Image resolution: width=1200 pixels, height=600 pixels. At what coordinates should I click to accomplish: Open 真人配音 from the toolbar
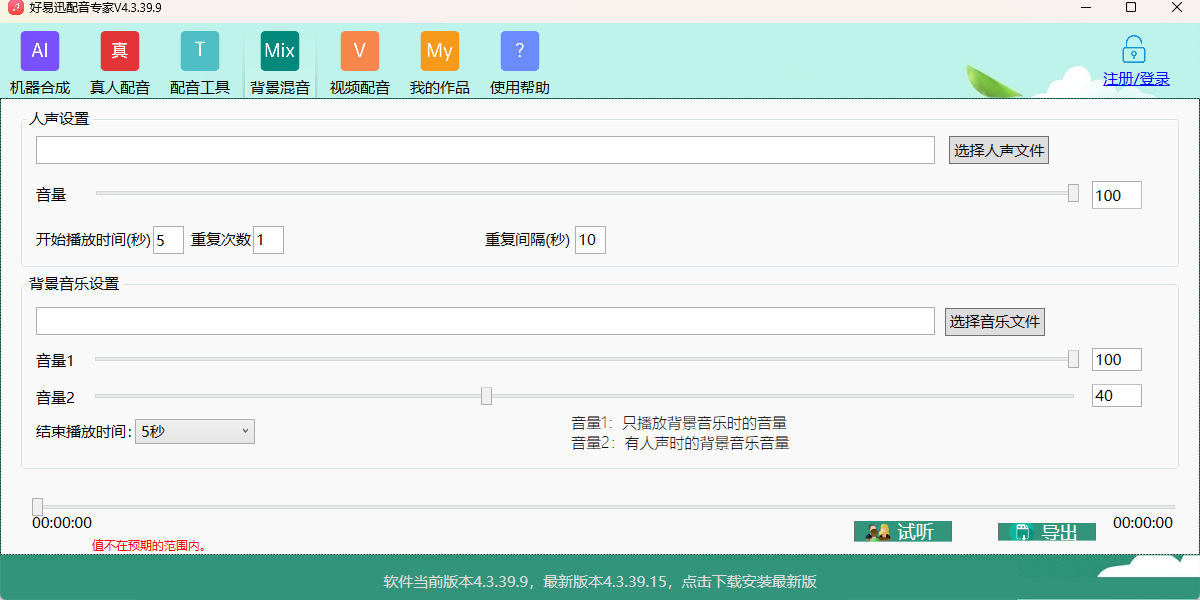click(119, 50)
